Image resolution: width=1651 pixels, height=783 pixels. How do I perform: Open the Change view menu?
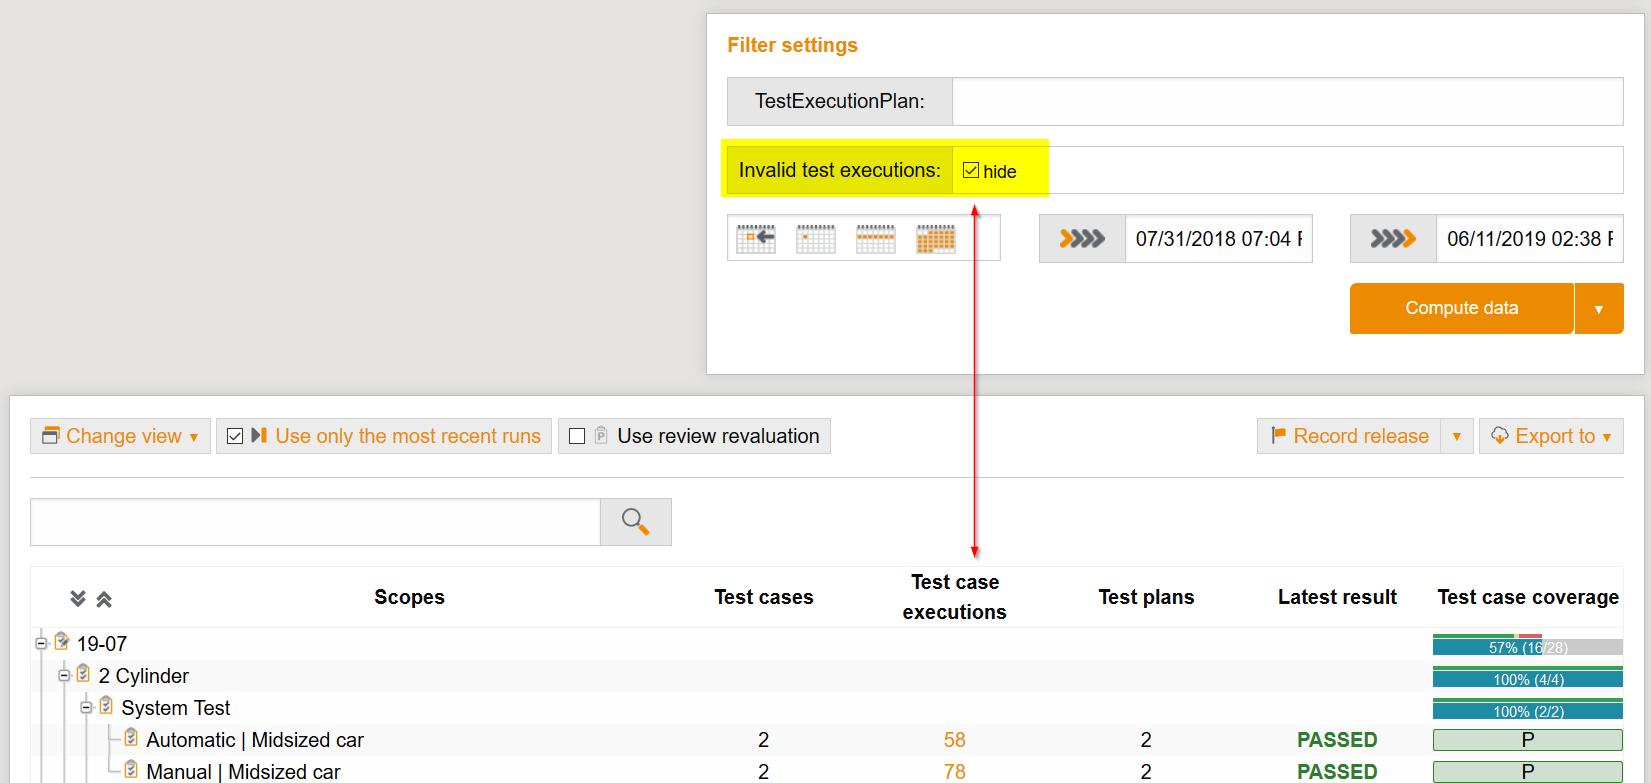[x=121, y=436]
